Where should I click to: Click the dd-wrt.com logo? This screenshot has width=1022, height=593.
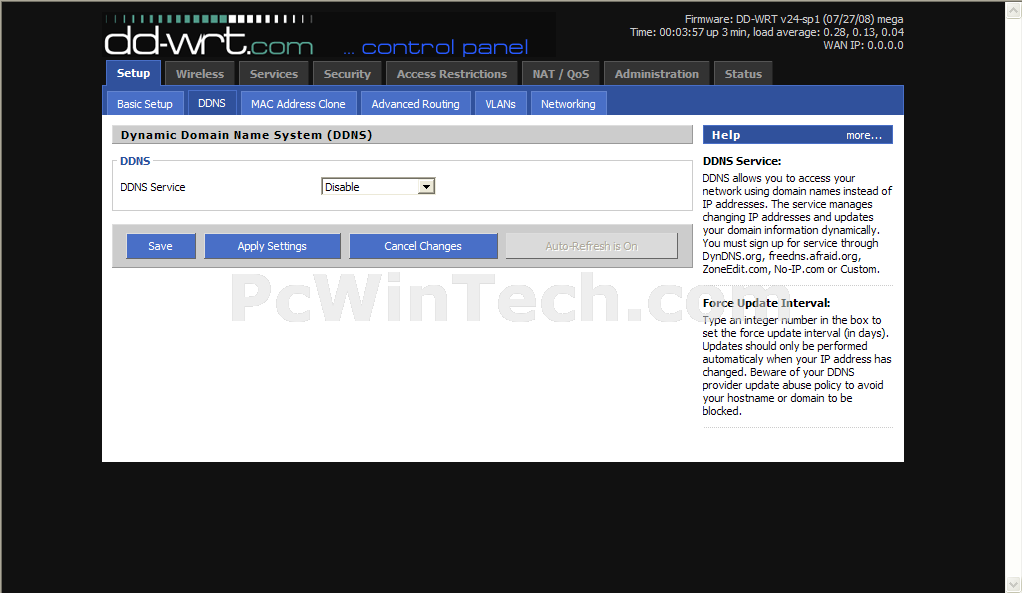pyautogui.click(x=209, y=38)
